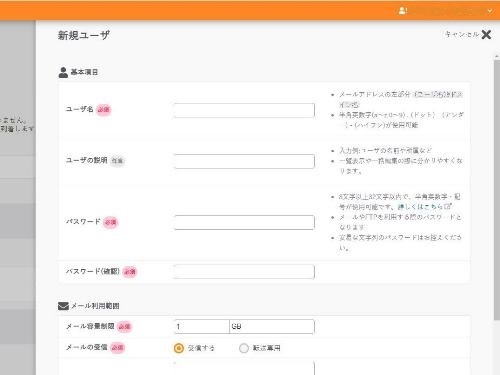Click the user icon in the orange header
Viewport: 500px width, 375px height.
click(403, 11)
